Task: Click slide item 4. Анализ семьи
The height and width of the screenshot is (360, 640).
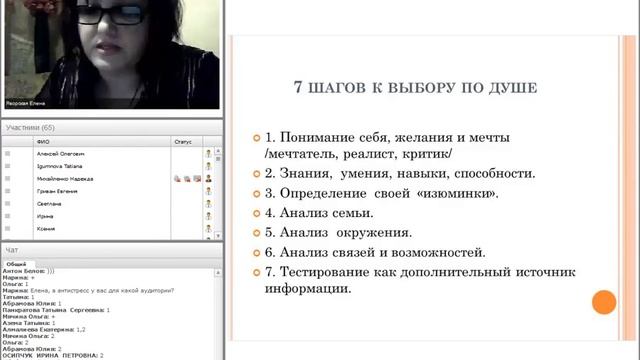Action: coord(319,213)
